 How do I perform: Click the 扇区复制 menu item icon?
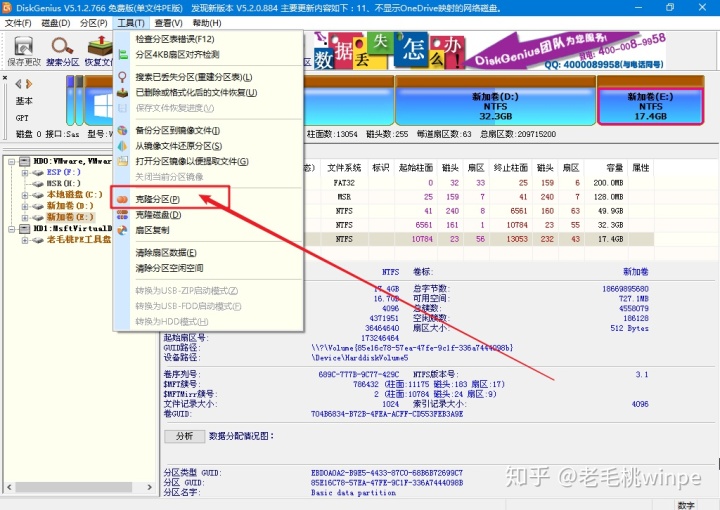[x=122, y=230]
